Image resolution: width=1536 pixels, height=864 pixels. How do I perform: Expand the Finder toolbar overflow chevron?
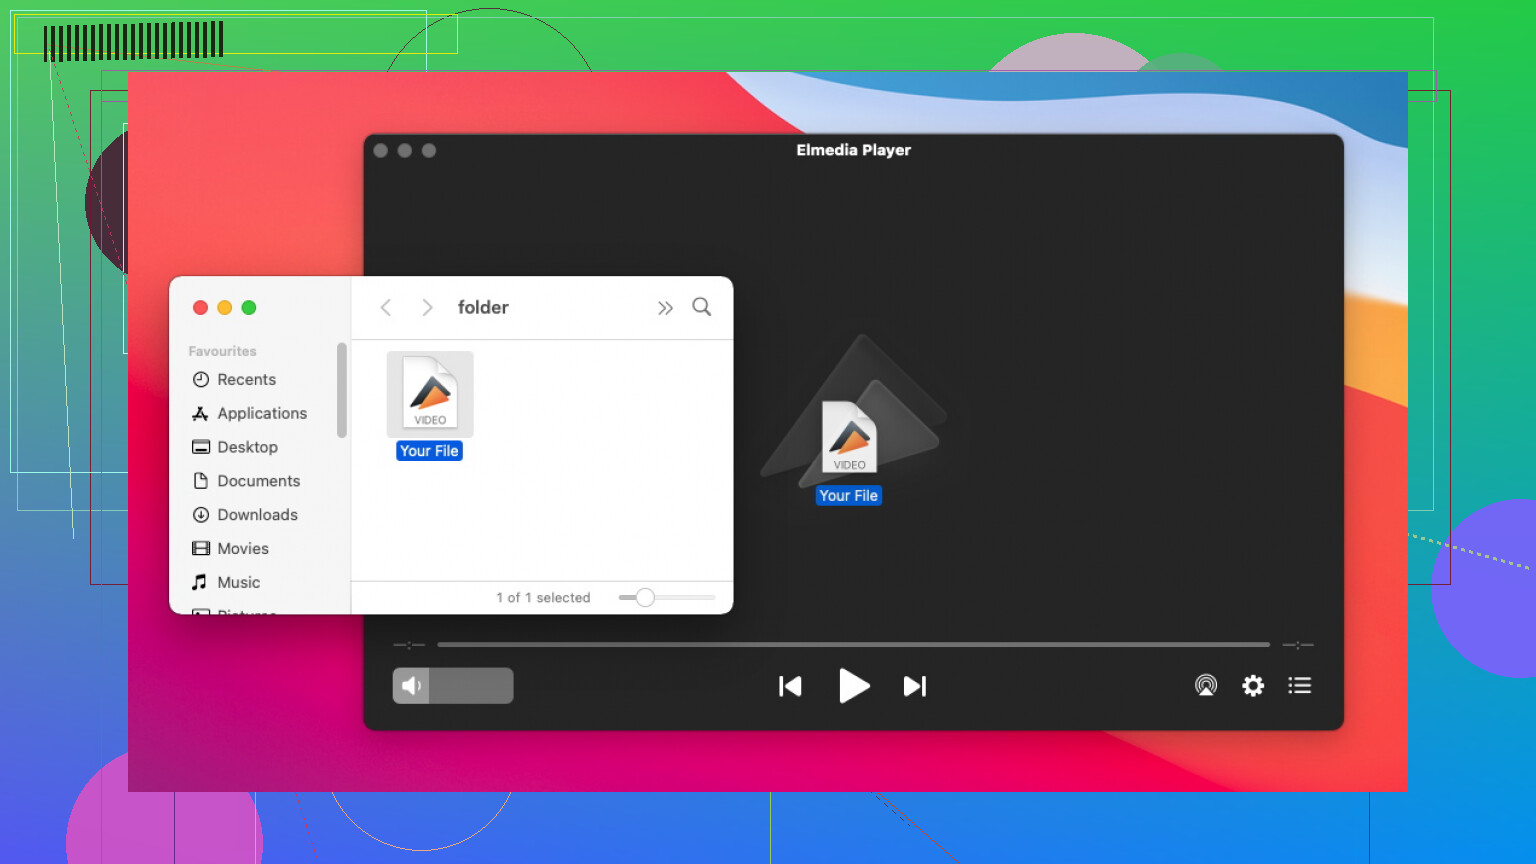(x=665, y=307)
